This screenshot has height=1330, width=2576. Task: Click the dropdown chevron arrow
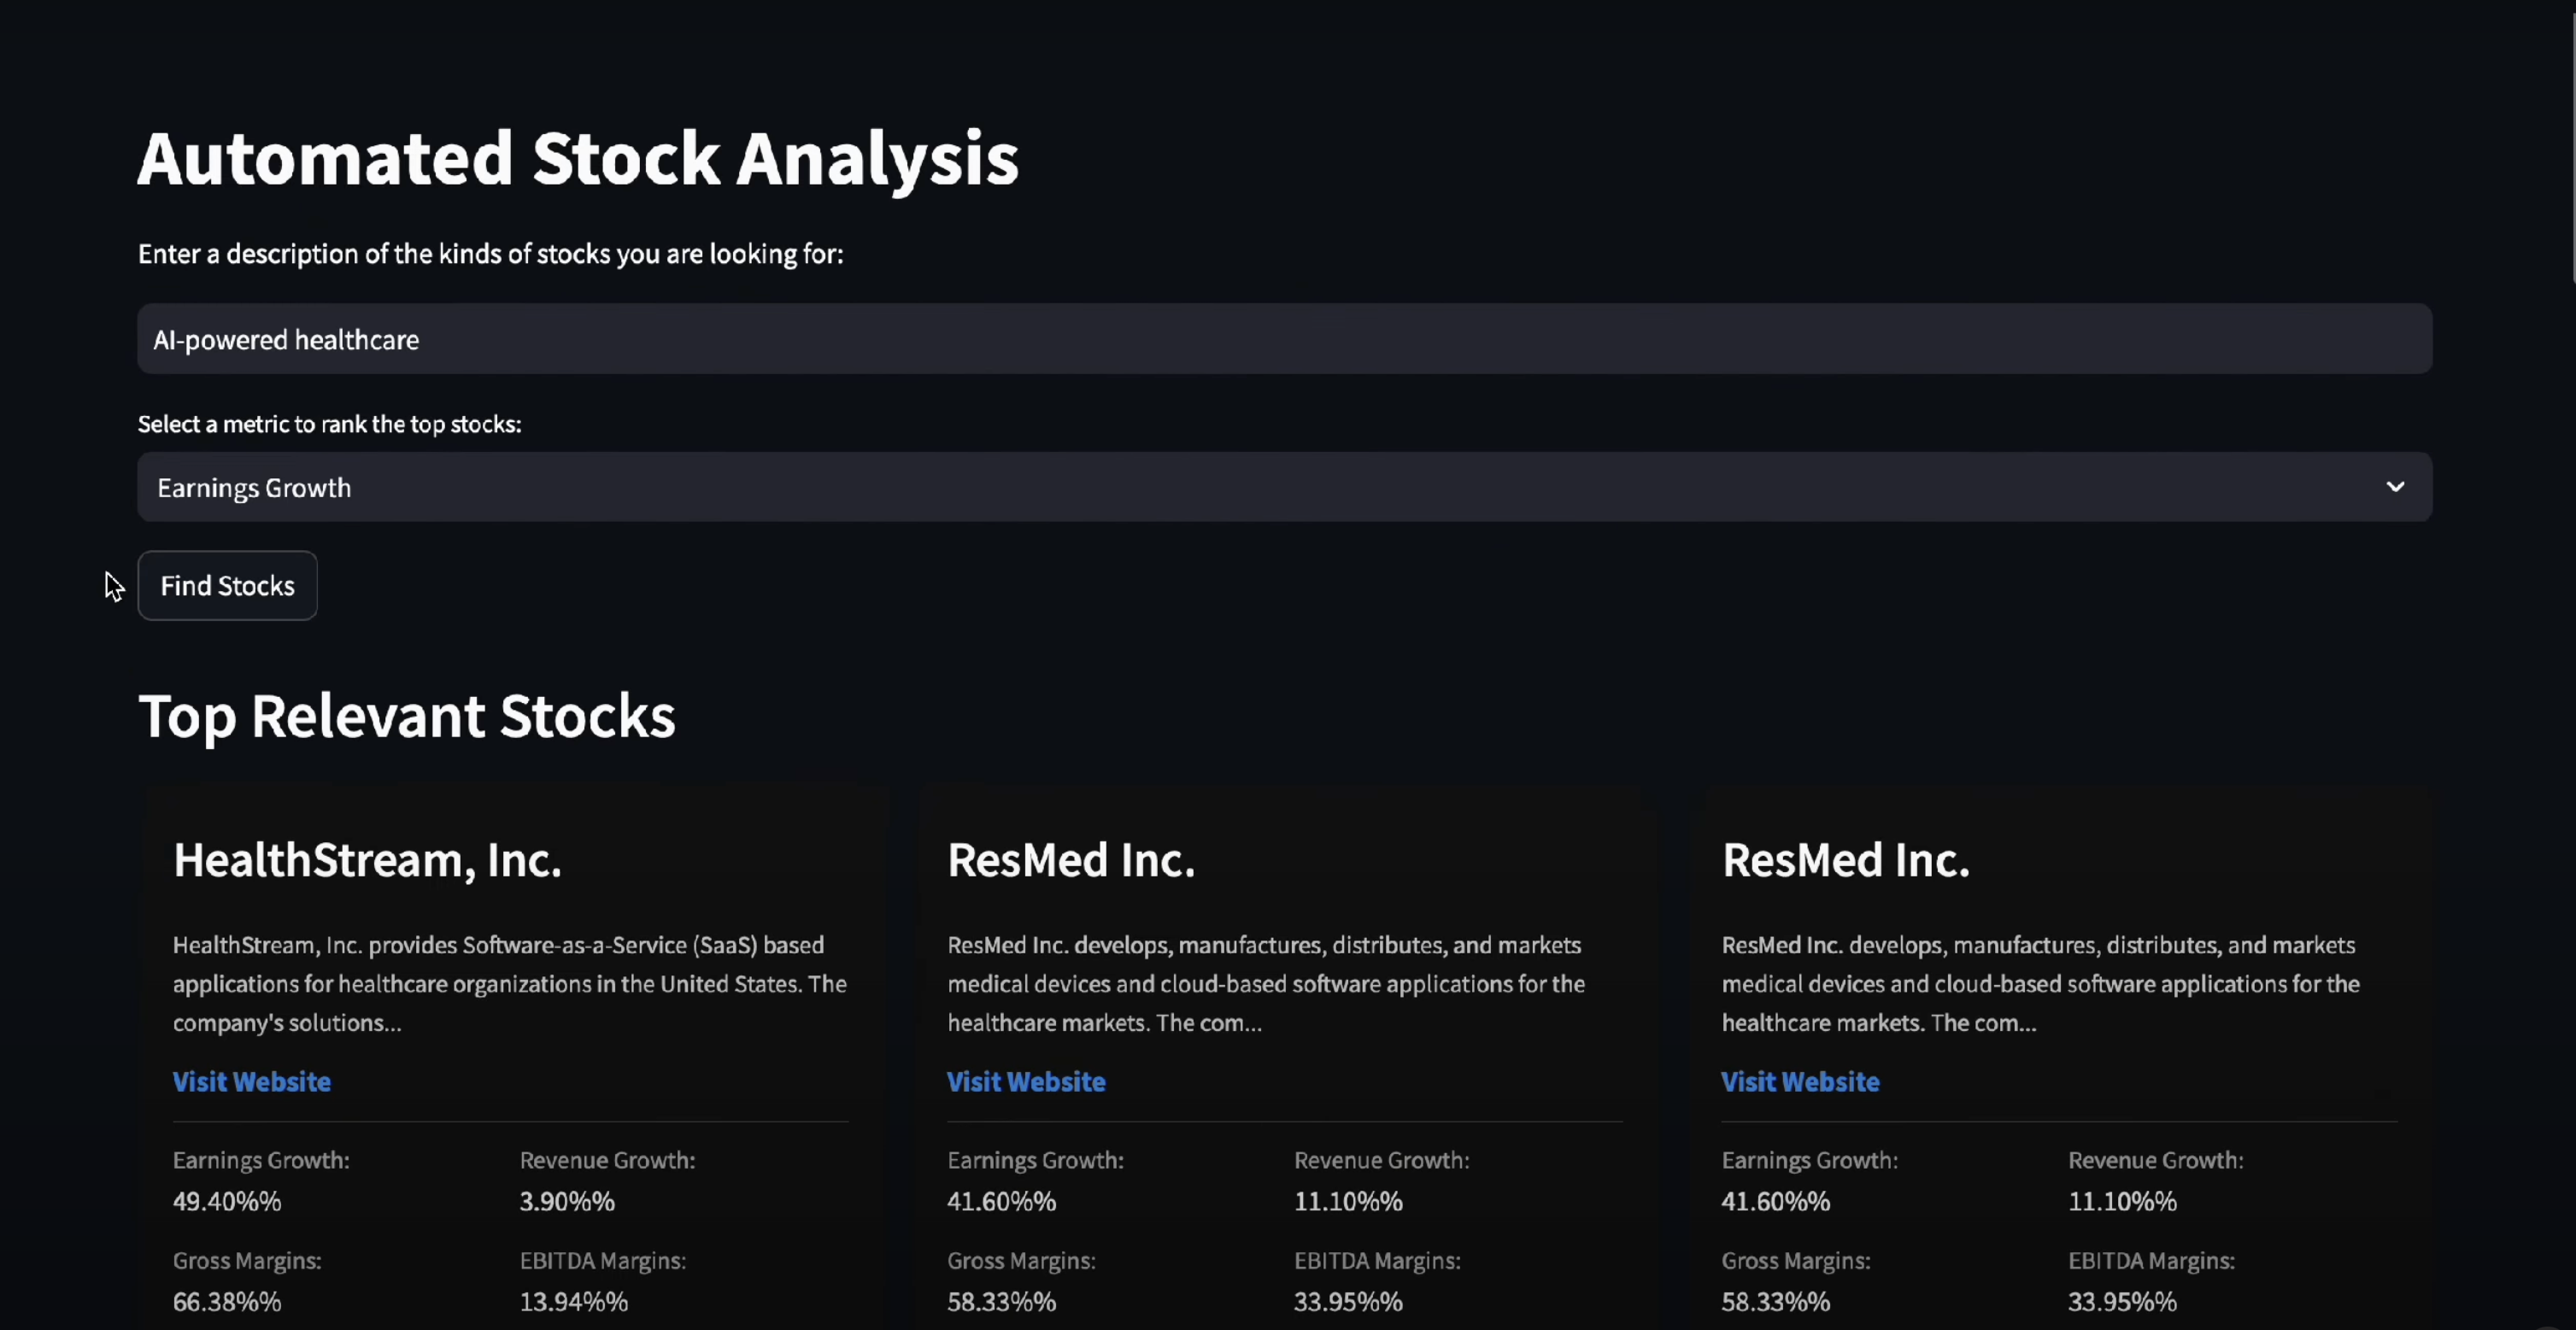(2395, 487)
